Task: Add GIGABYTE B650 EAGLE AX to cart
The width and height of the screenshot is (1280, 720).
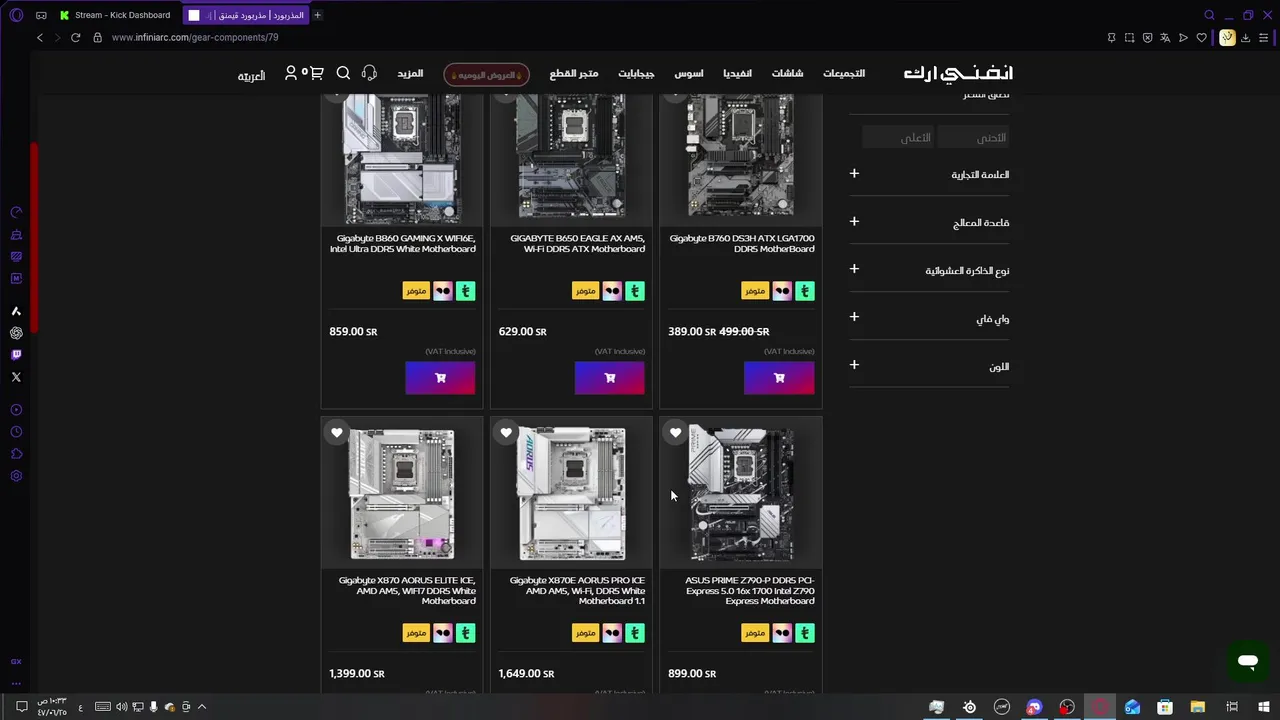Action: 610,378
